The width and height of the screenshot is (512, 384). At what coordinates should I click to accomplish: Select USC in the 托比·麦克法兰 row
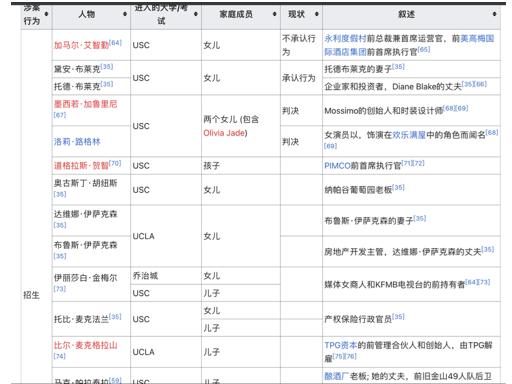(x=141, y=319)
